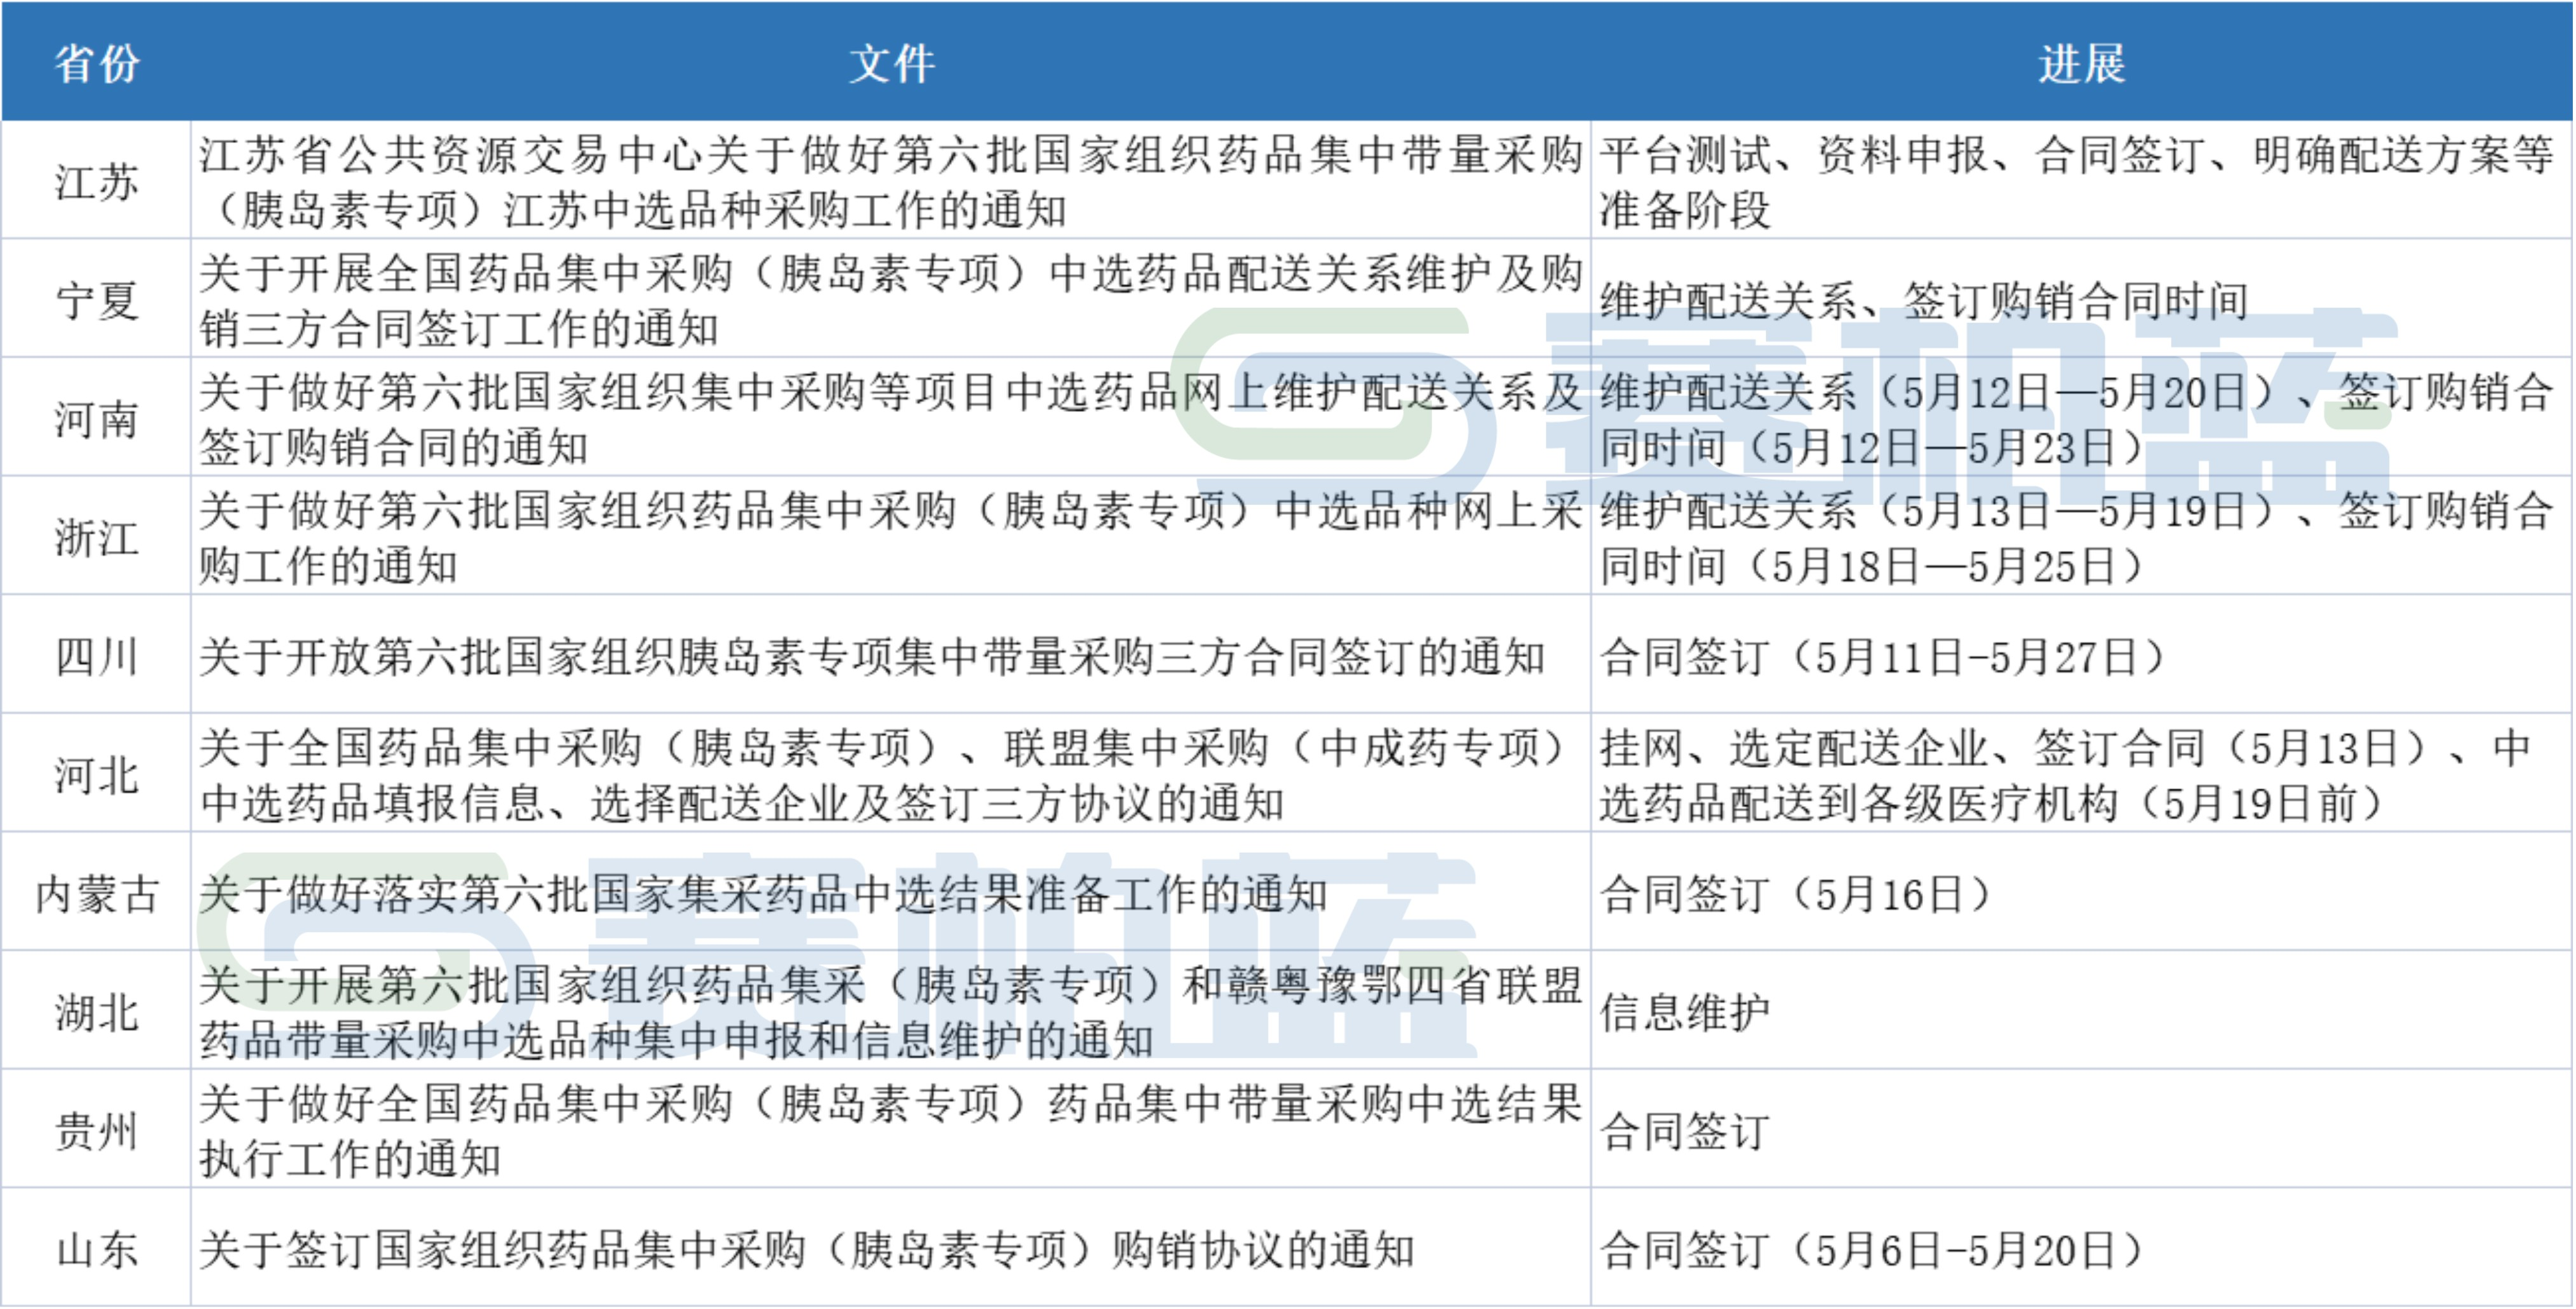2576x1309 pixels.
Task: Click 河南 document 网上维护配送关系及签订购销合同的通知
Action: [891, 417]
